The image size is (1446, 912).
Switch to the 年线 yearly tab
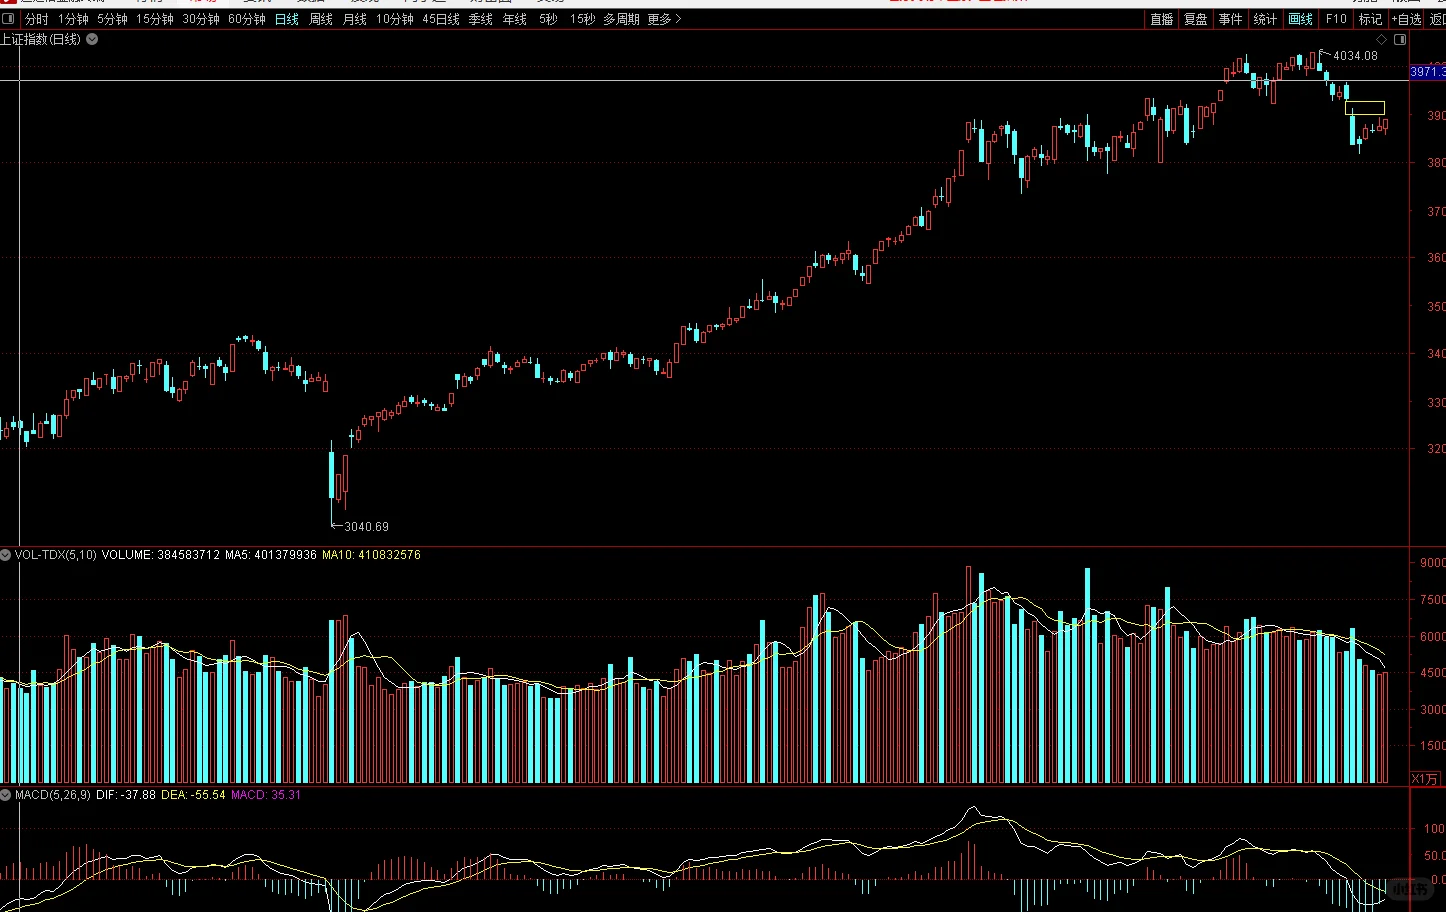tap(515, 19)
